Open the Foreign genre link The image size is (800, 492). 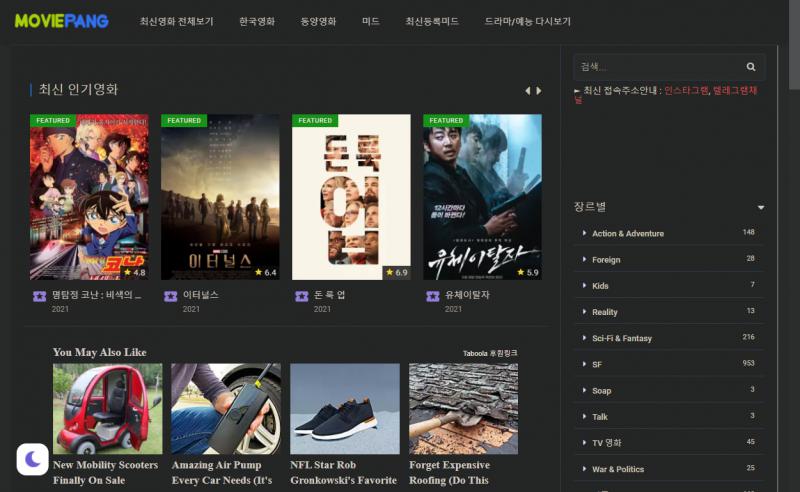point(606,260)
